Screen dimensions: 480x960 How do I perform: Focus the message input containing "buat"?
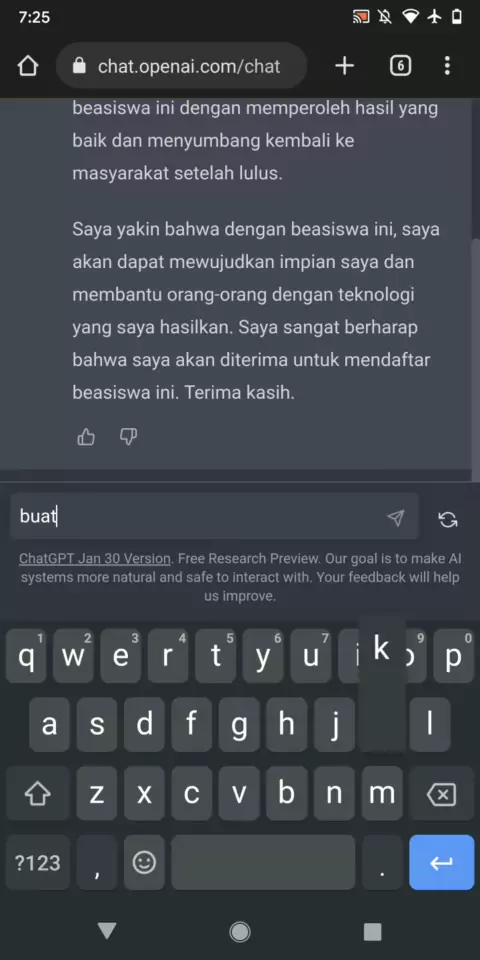214,516
